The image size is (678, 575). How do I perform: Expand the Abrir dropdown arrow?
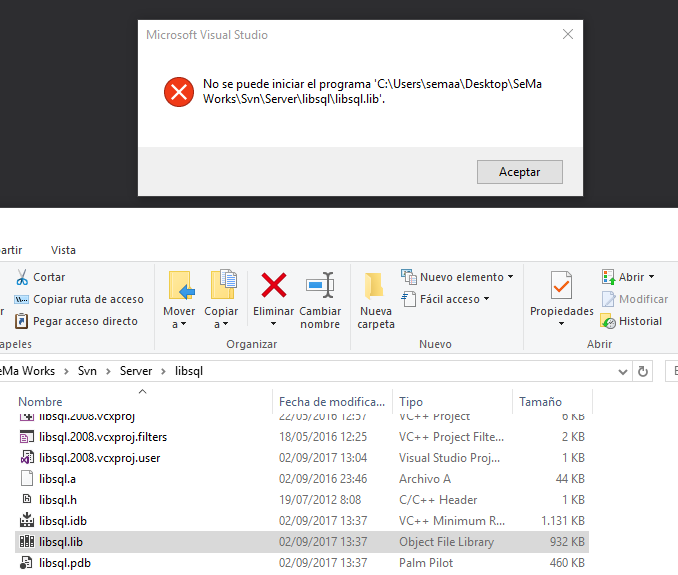(651, 277)
